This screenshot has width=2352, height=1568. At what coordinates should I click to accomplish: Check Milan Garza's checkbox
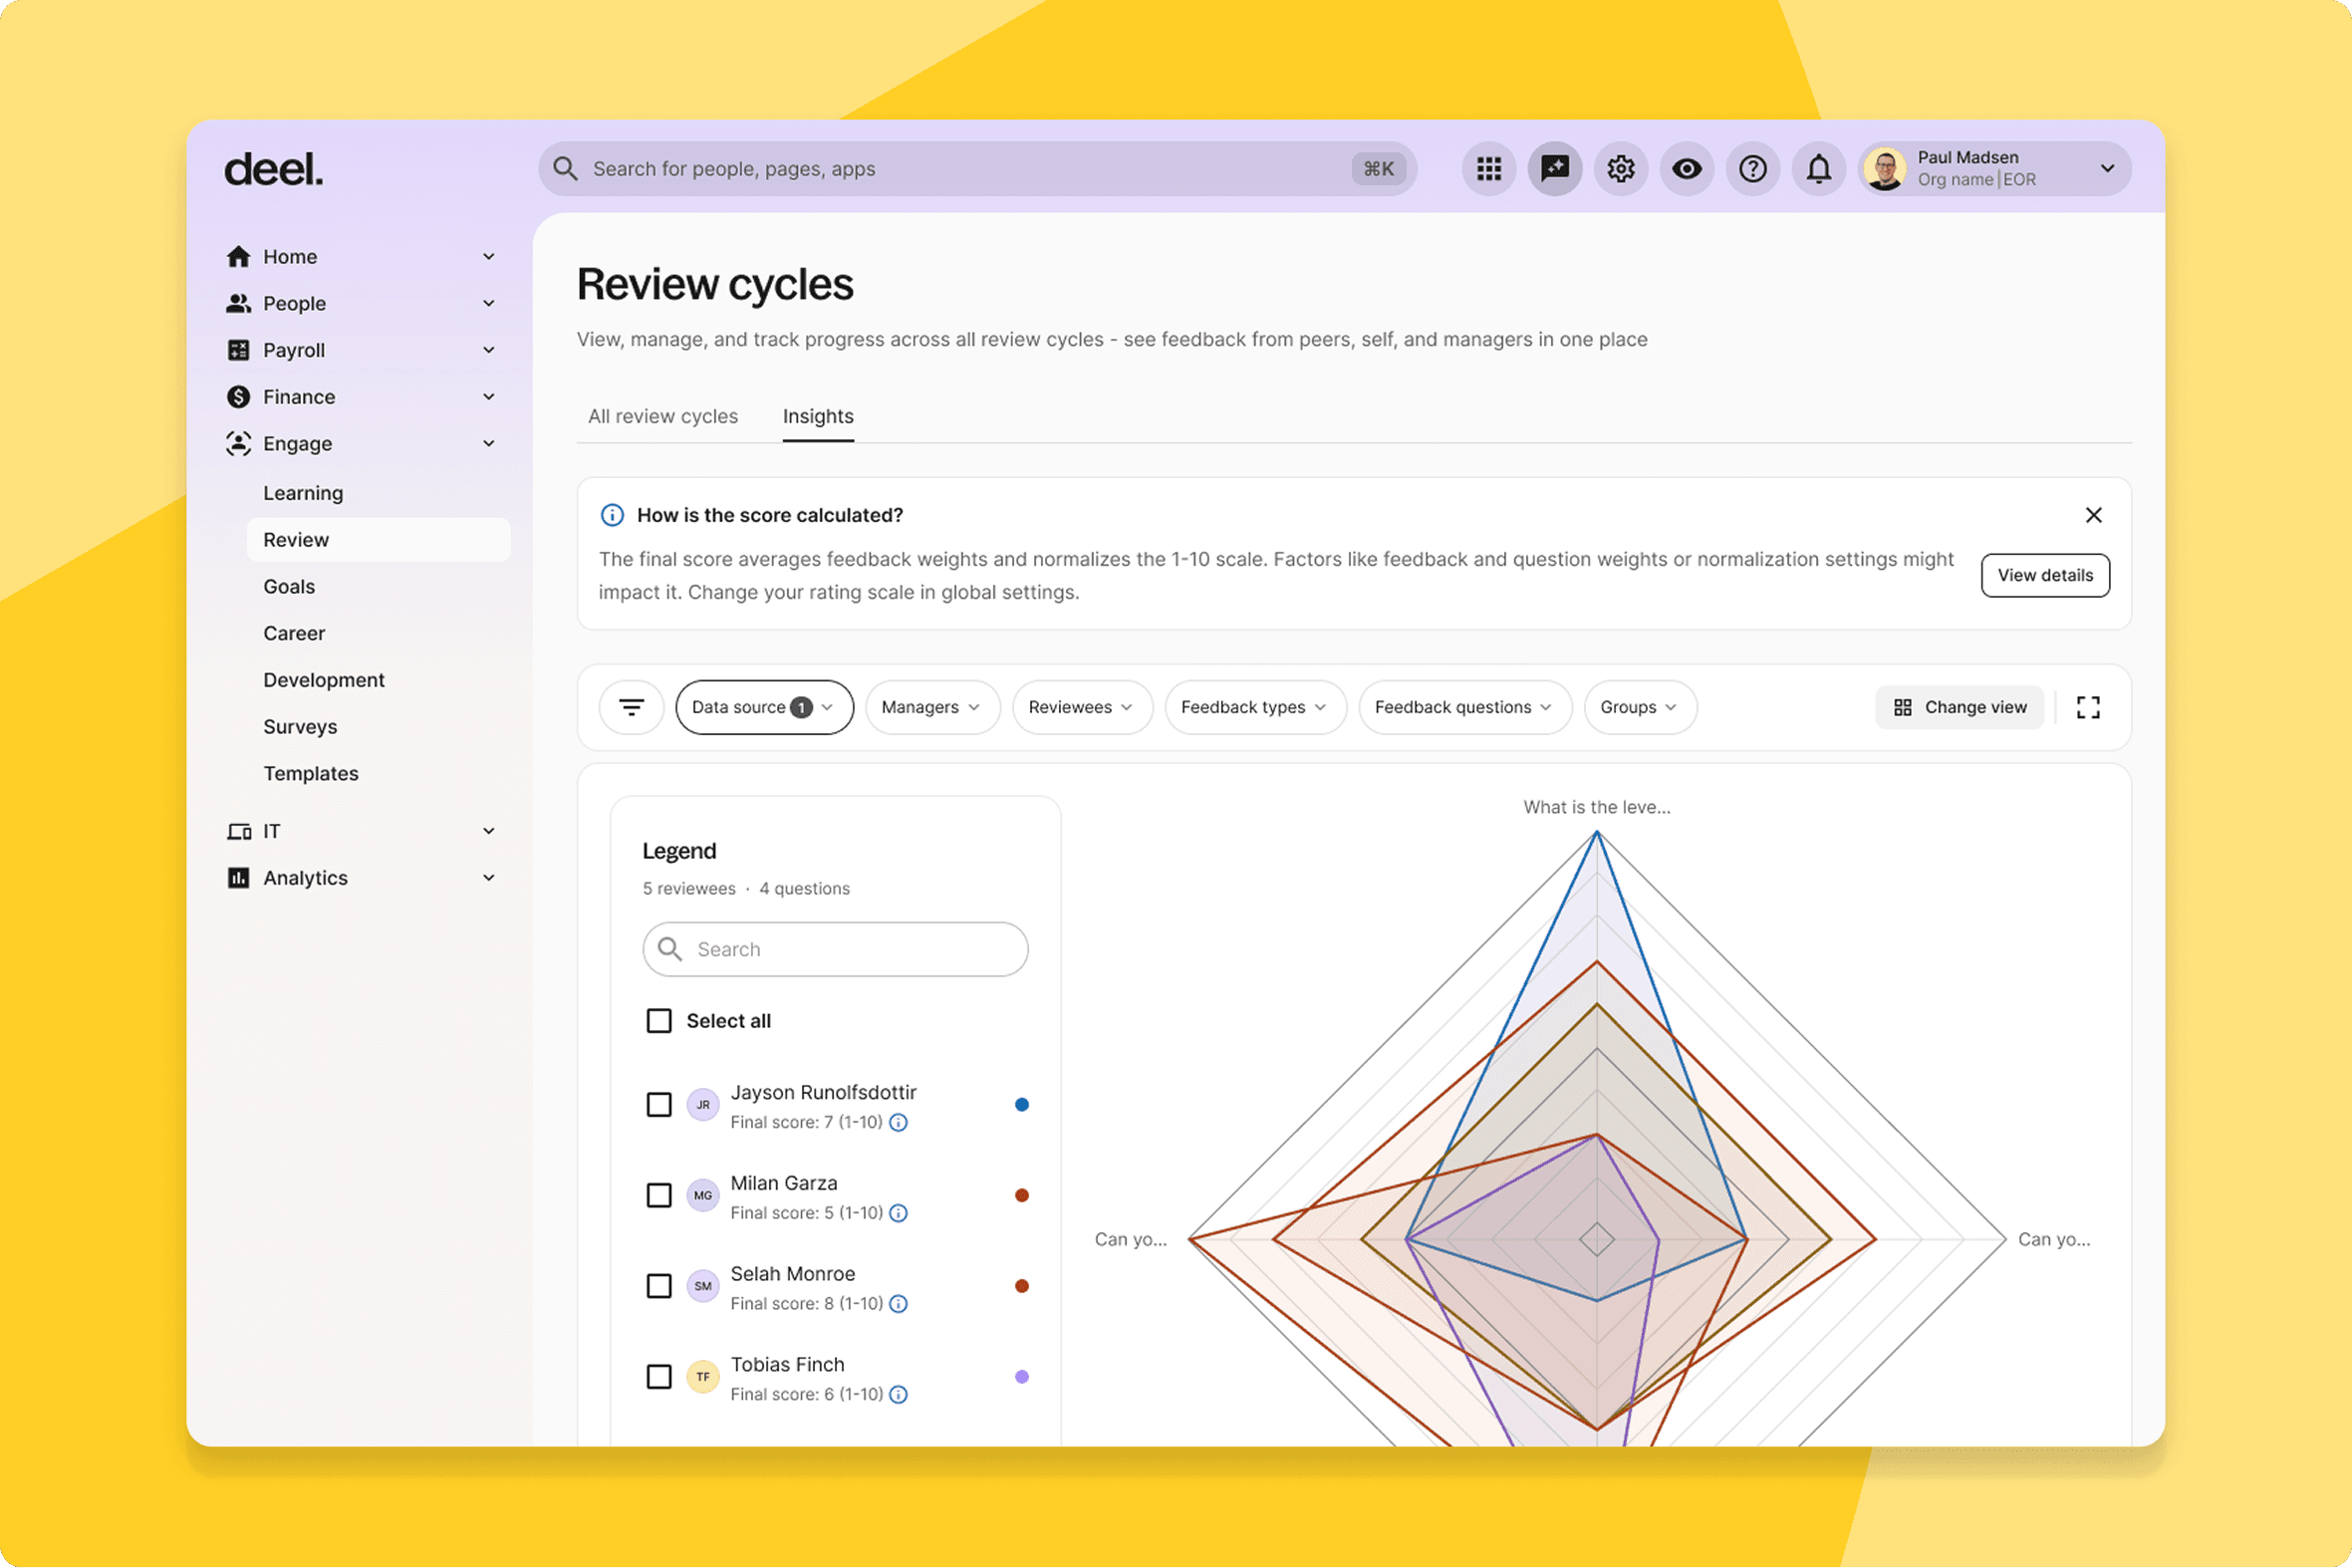659,1197
